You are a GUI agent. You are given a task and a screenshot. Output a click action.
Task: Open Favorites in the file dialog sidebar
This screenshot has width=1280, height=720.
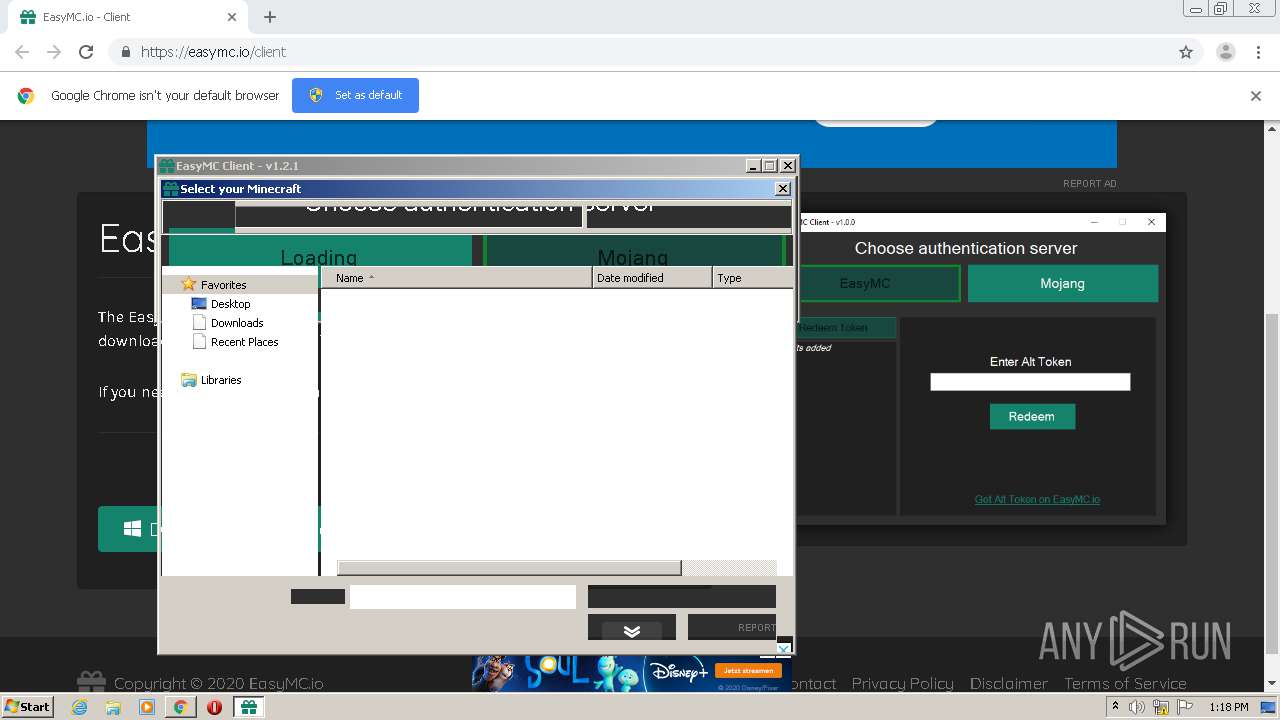[x=223, y=285]
